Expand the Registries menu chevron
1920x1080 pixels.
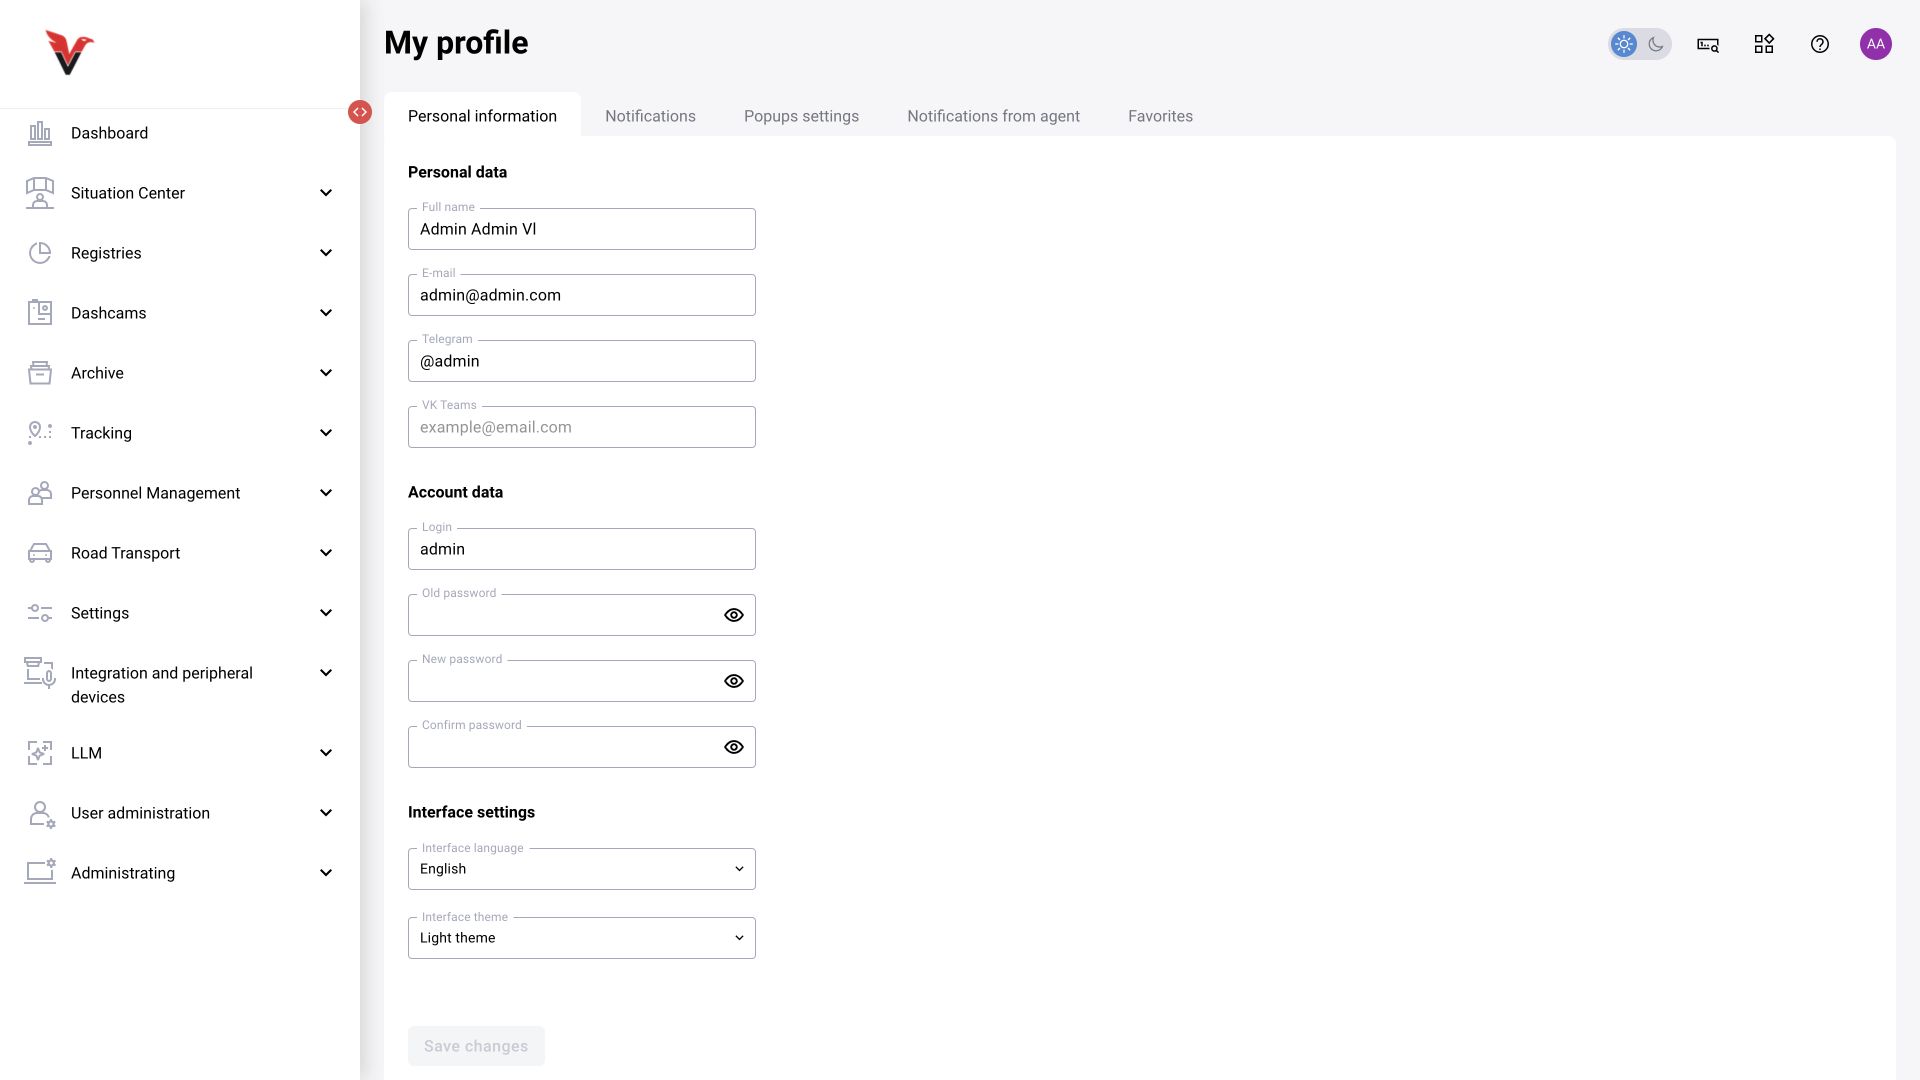pos(326,253)
